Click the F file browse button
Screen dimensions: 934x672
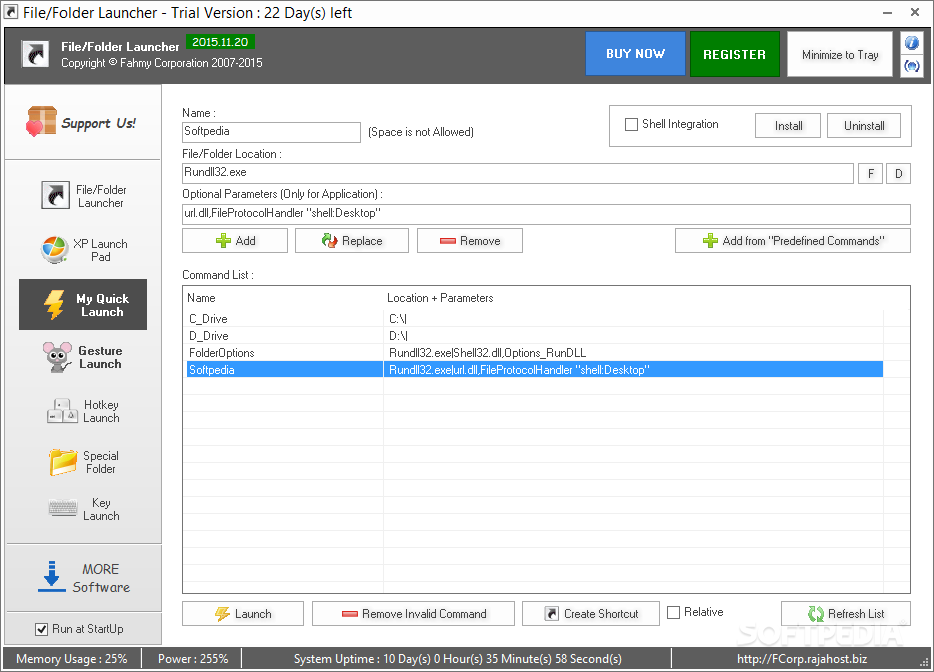click(870, 174)
